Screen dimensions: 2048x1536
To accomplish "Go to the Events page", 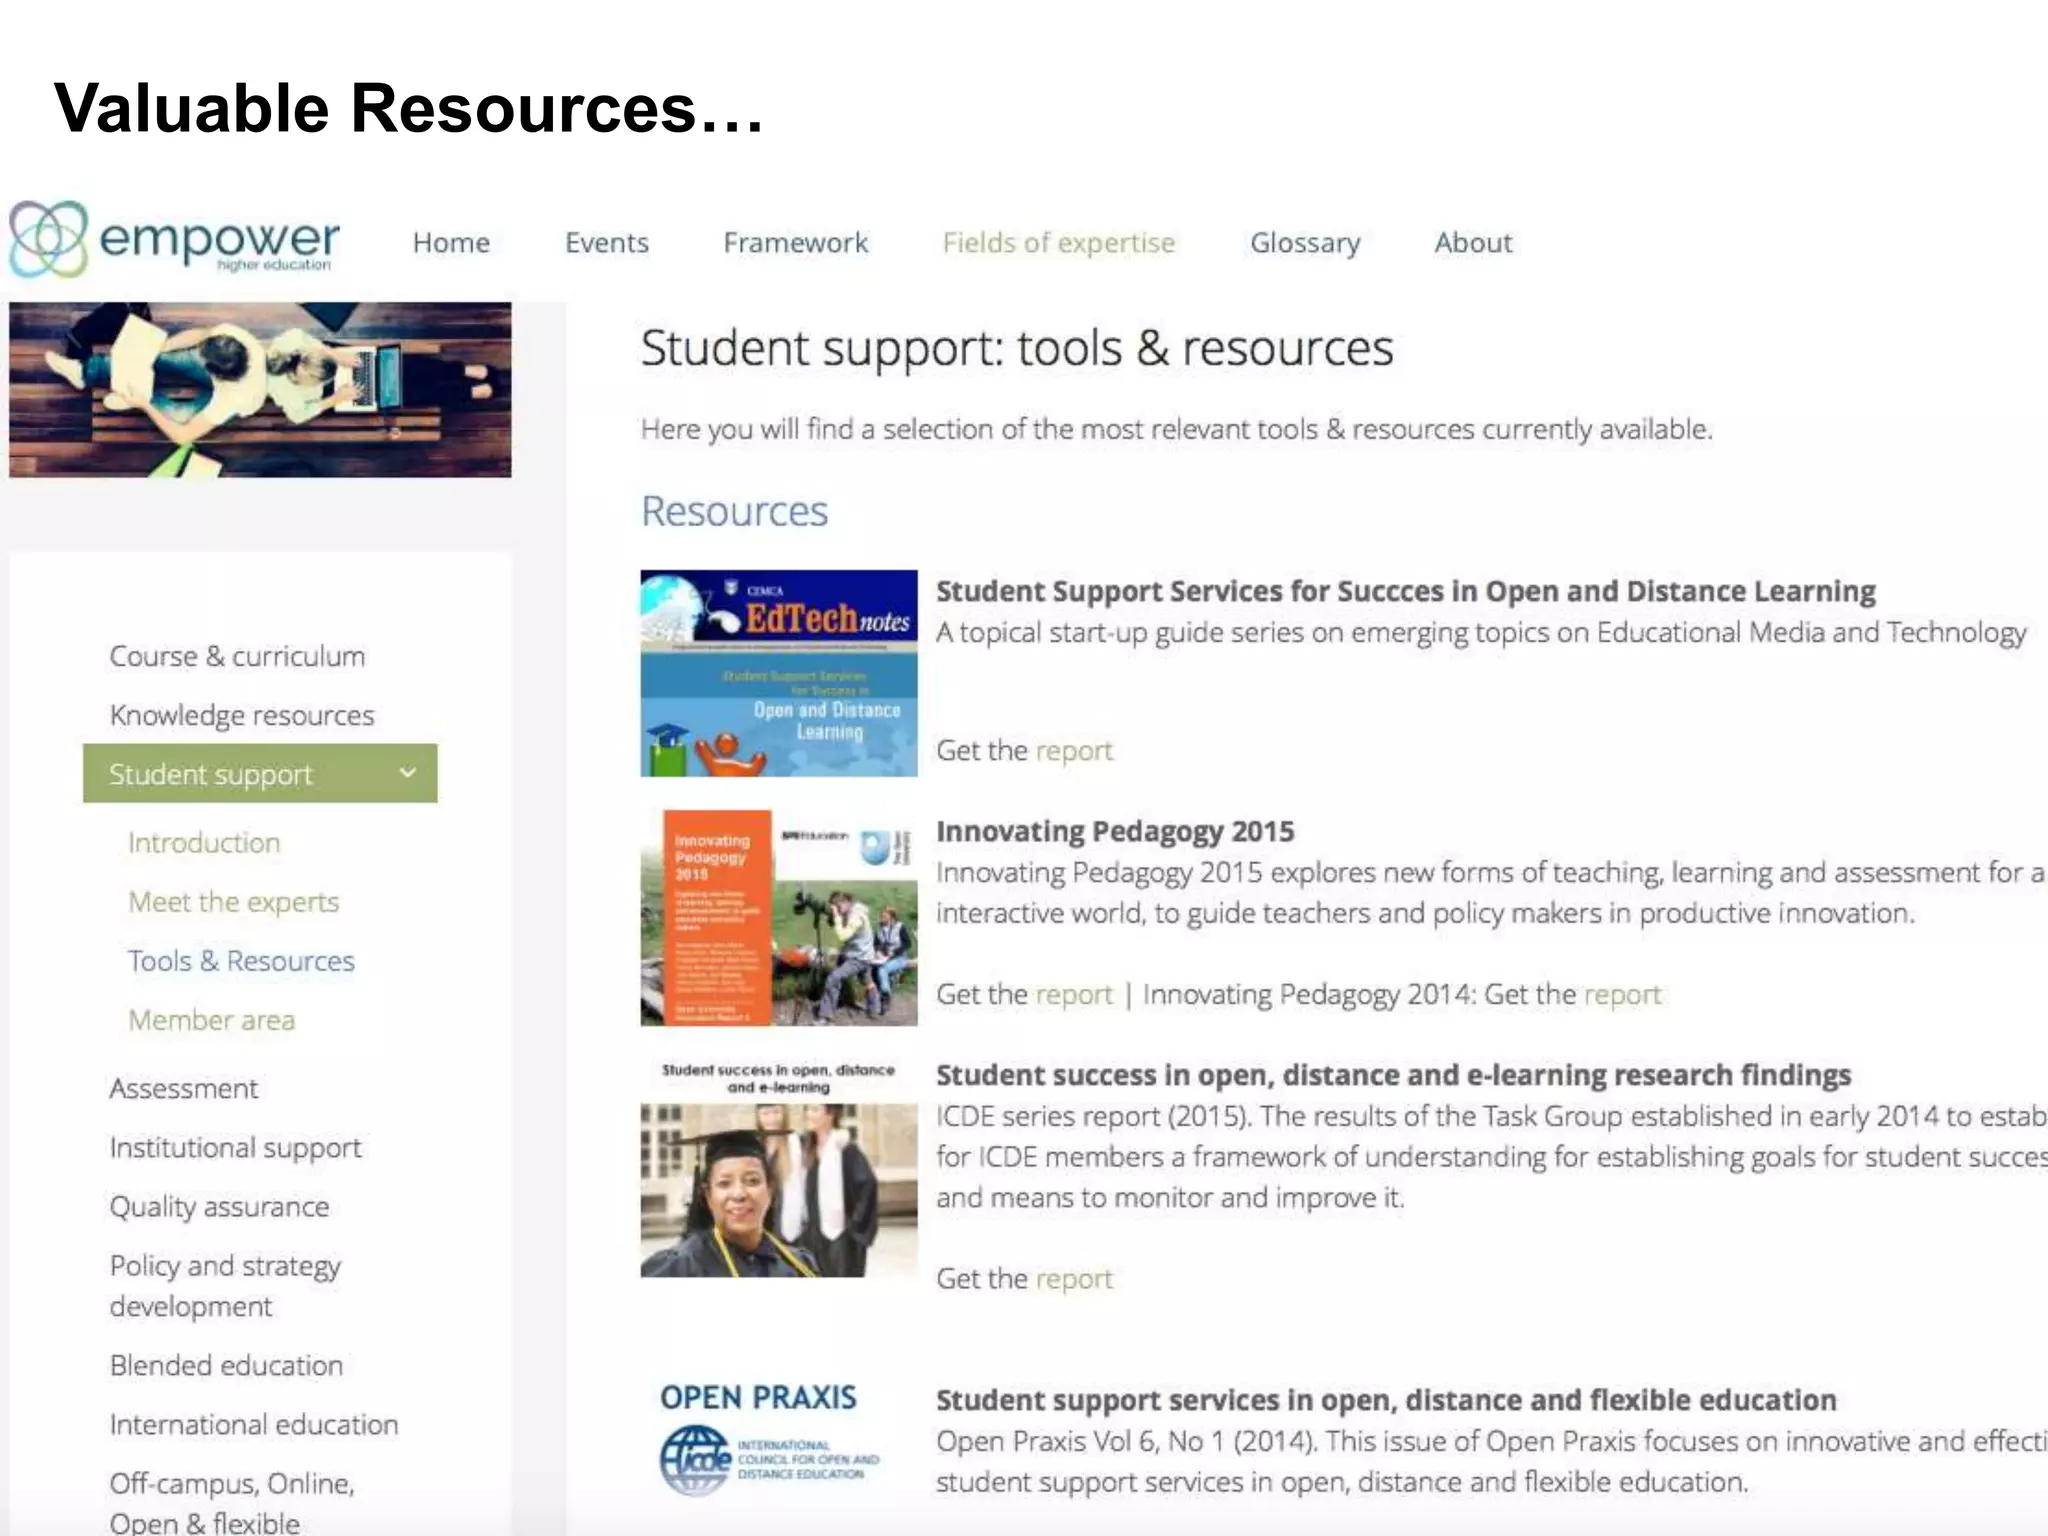I will tap(606, 243).
